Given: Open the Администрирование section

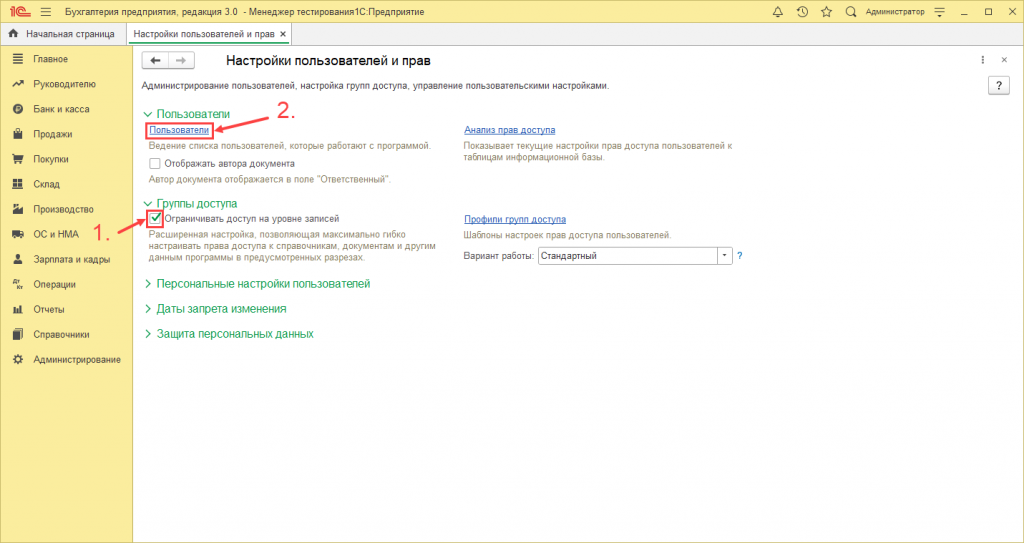Looking at the screenshot, I should [77, 359].
